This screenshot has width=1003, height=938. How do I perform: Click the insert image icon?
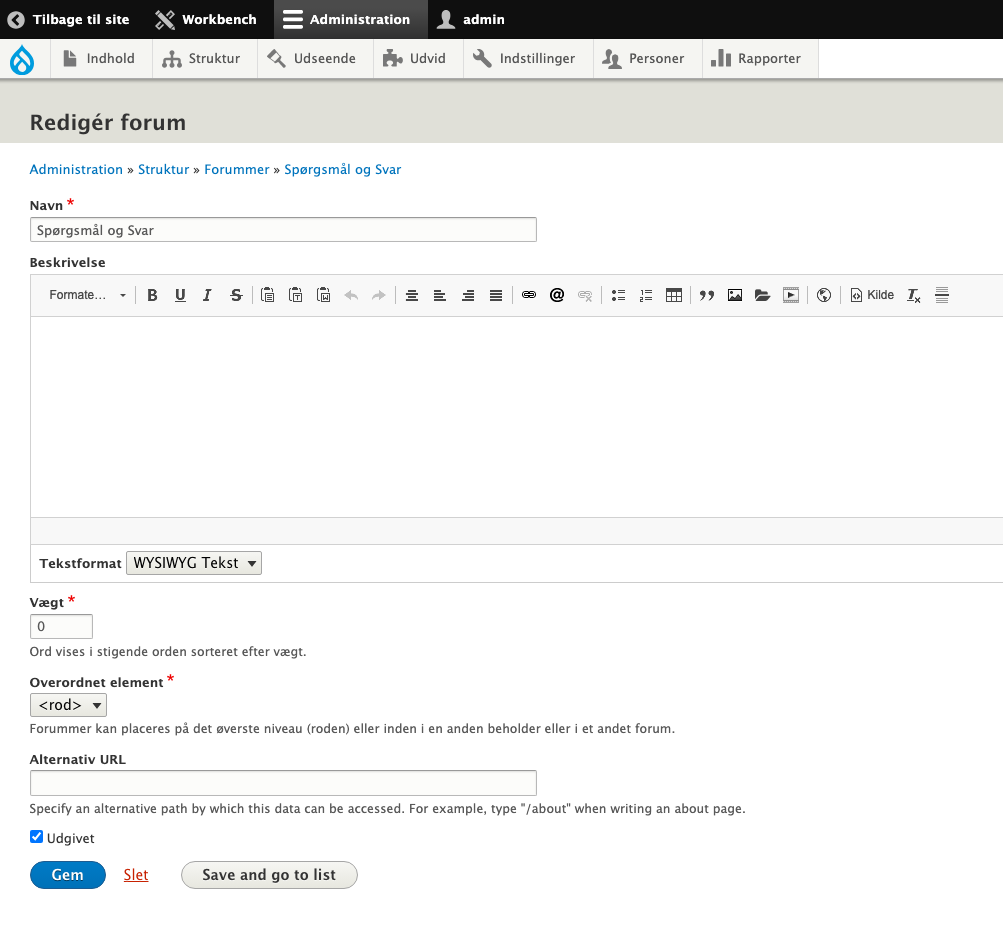click(x=735, y=295)
